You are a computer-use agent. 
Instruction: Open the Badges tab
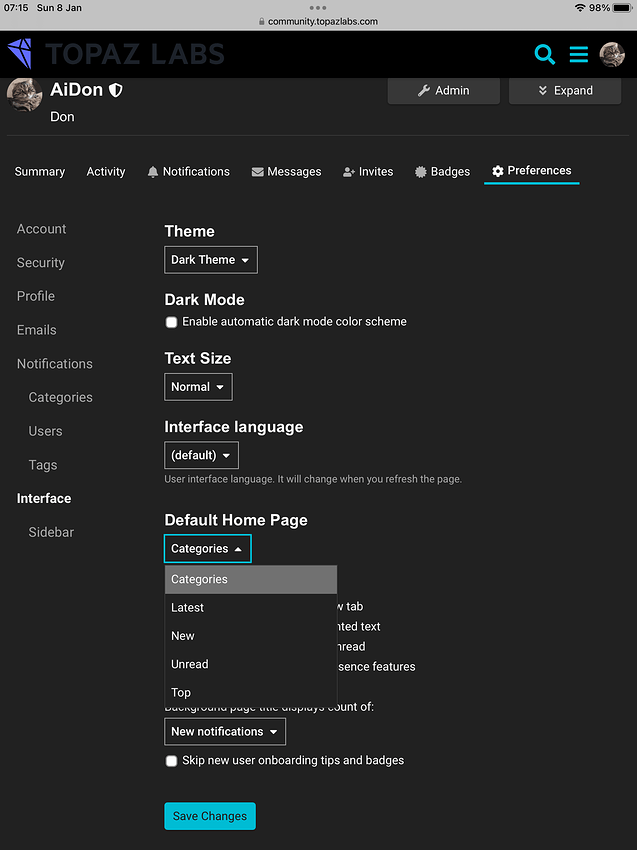pyautogui.click(x=442, y=172)
